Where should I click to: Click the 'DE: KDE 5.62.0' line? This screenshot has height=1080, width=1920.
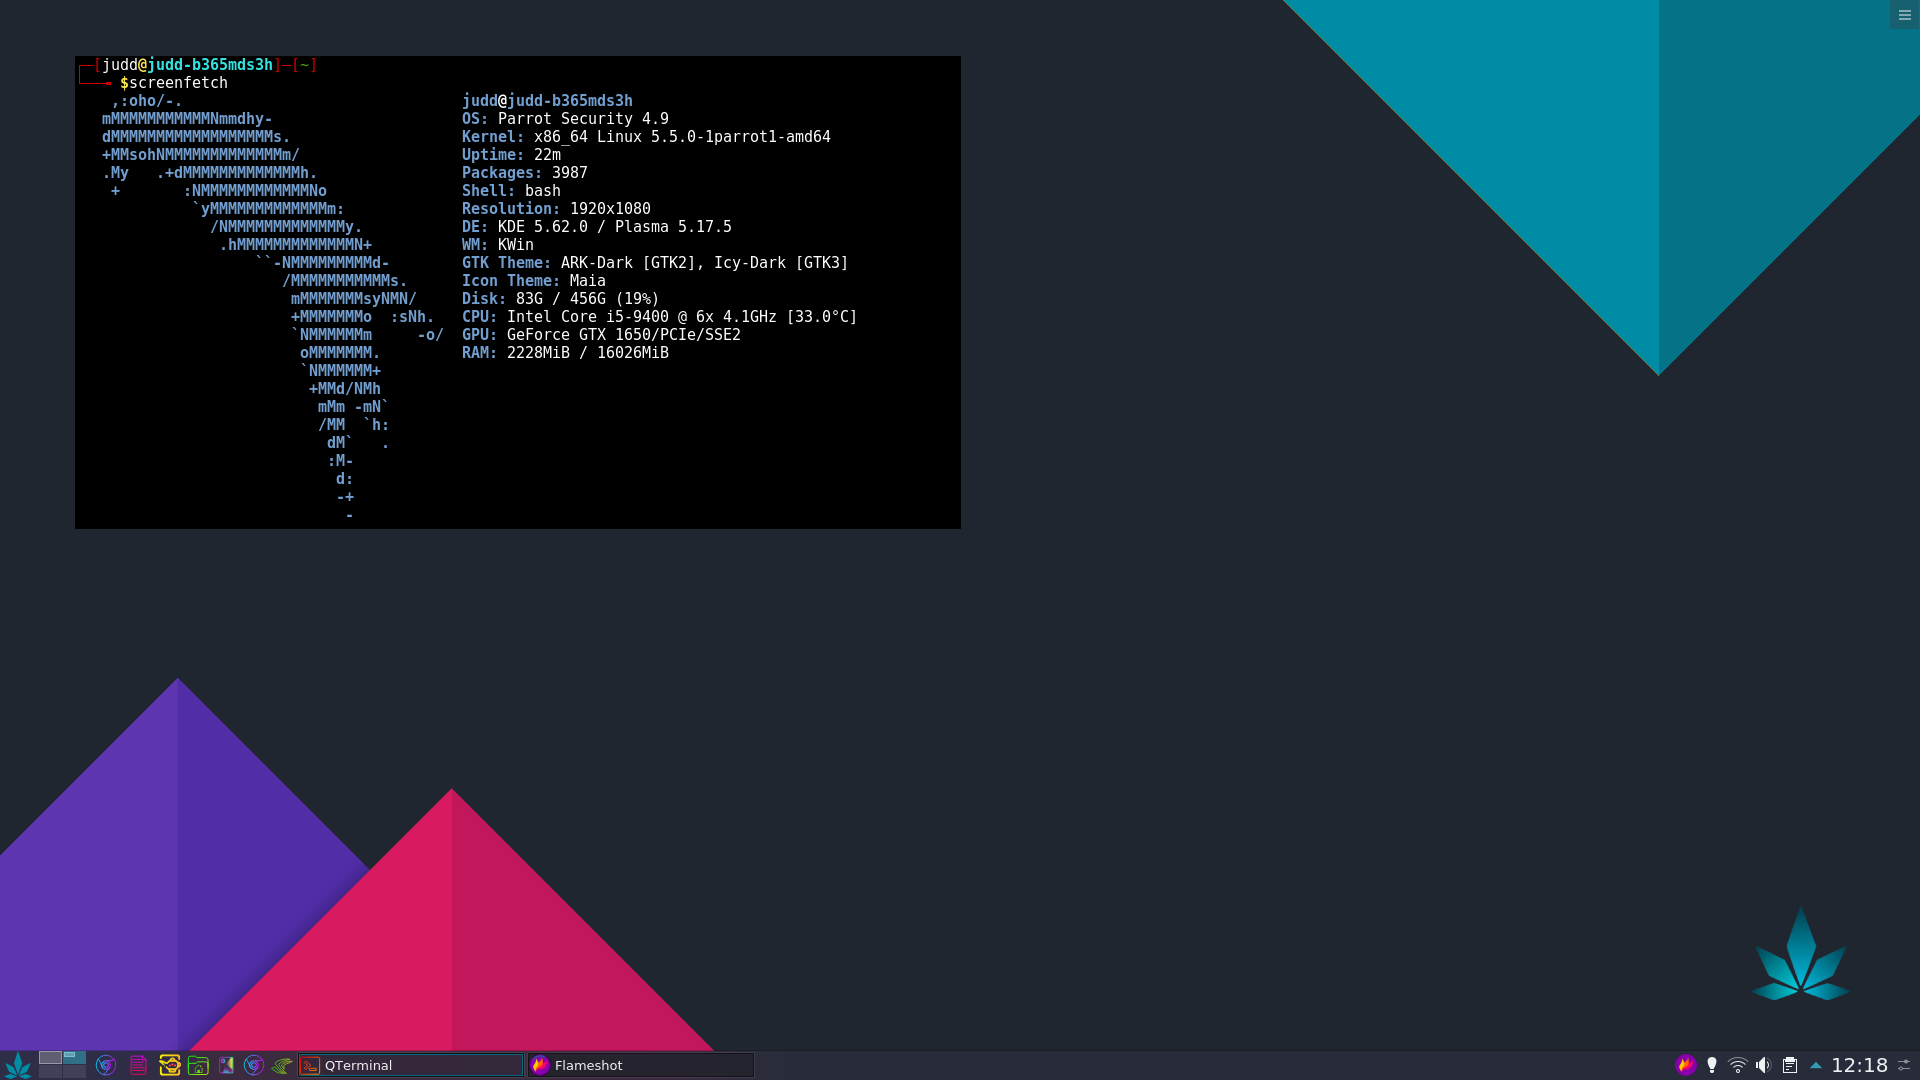(x=597, y=227)
